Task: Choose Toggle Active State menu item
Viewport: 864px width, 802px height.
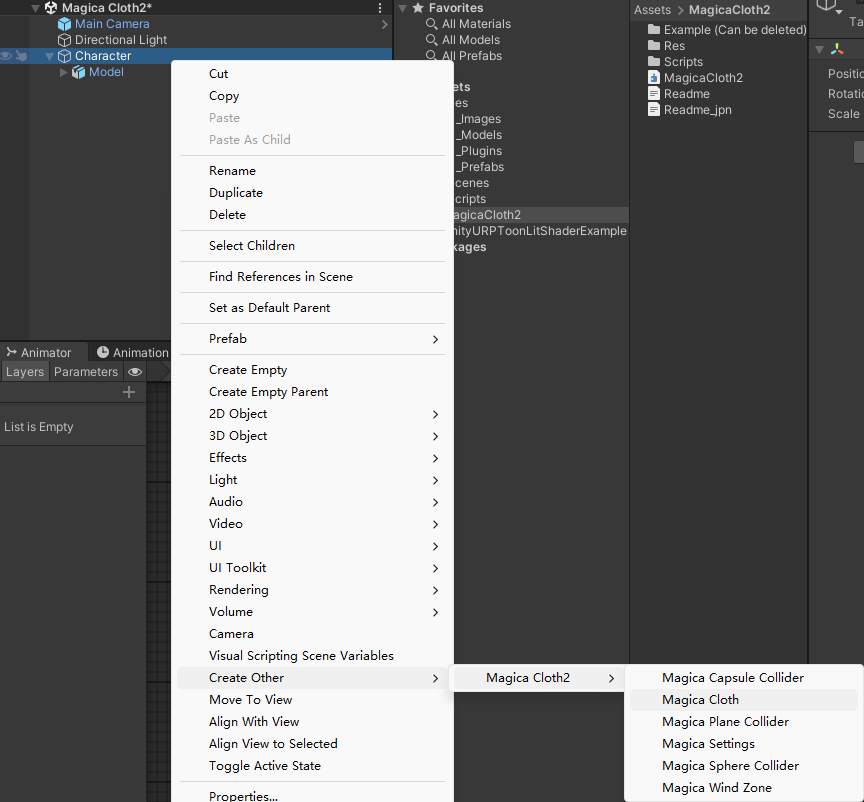Action: point(312,766)
